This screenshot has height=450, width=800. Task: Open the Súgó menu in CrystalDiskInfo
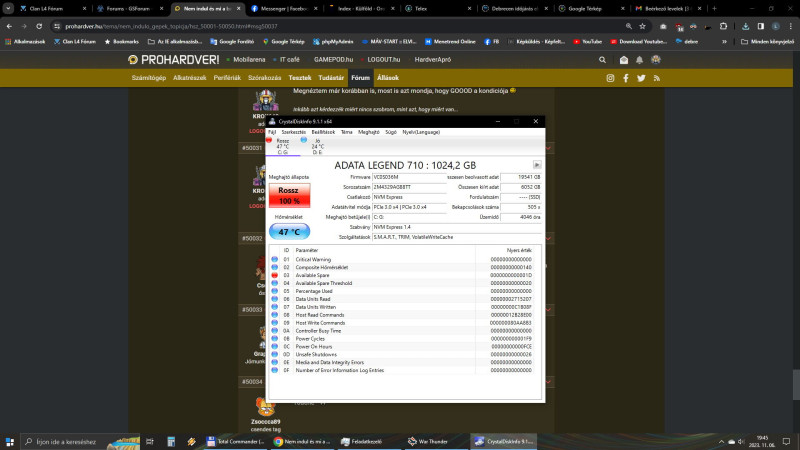(x=391, y=132)
